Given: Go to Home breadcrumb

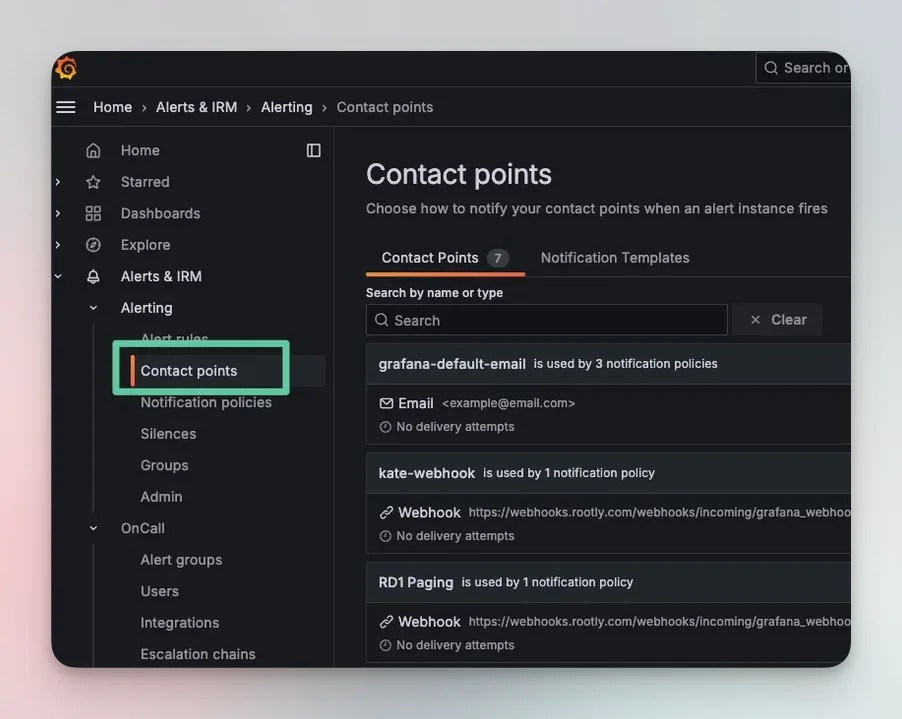Looking at the screenshot, I should [x=113, y=108].
